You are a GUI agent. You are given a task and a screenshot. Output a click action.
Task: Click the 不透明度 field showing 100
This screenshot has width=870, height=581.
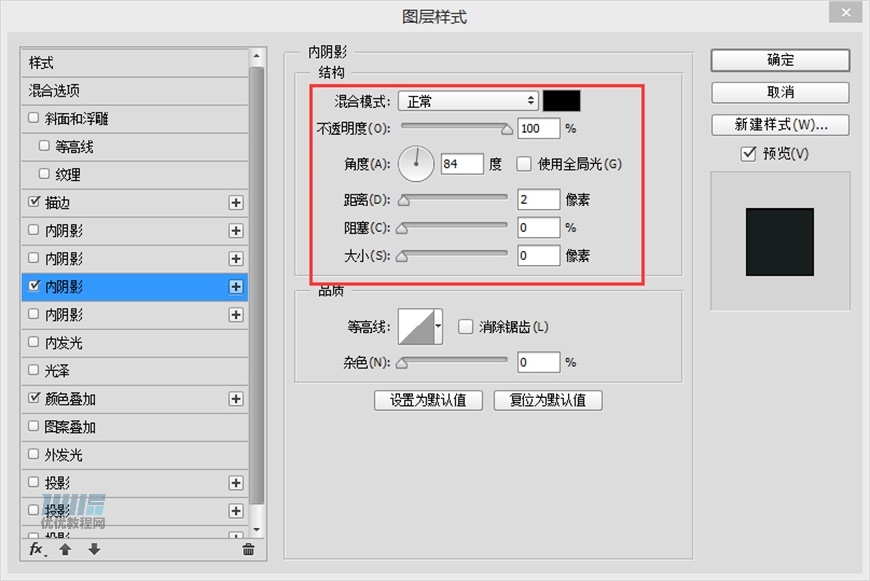pos(539,128)
